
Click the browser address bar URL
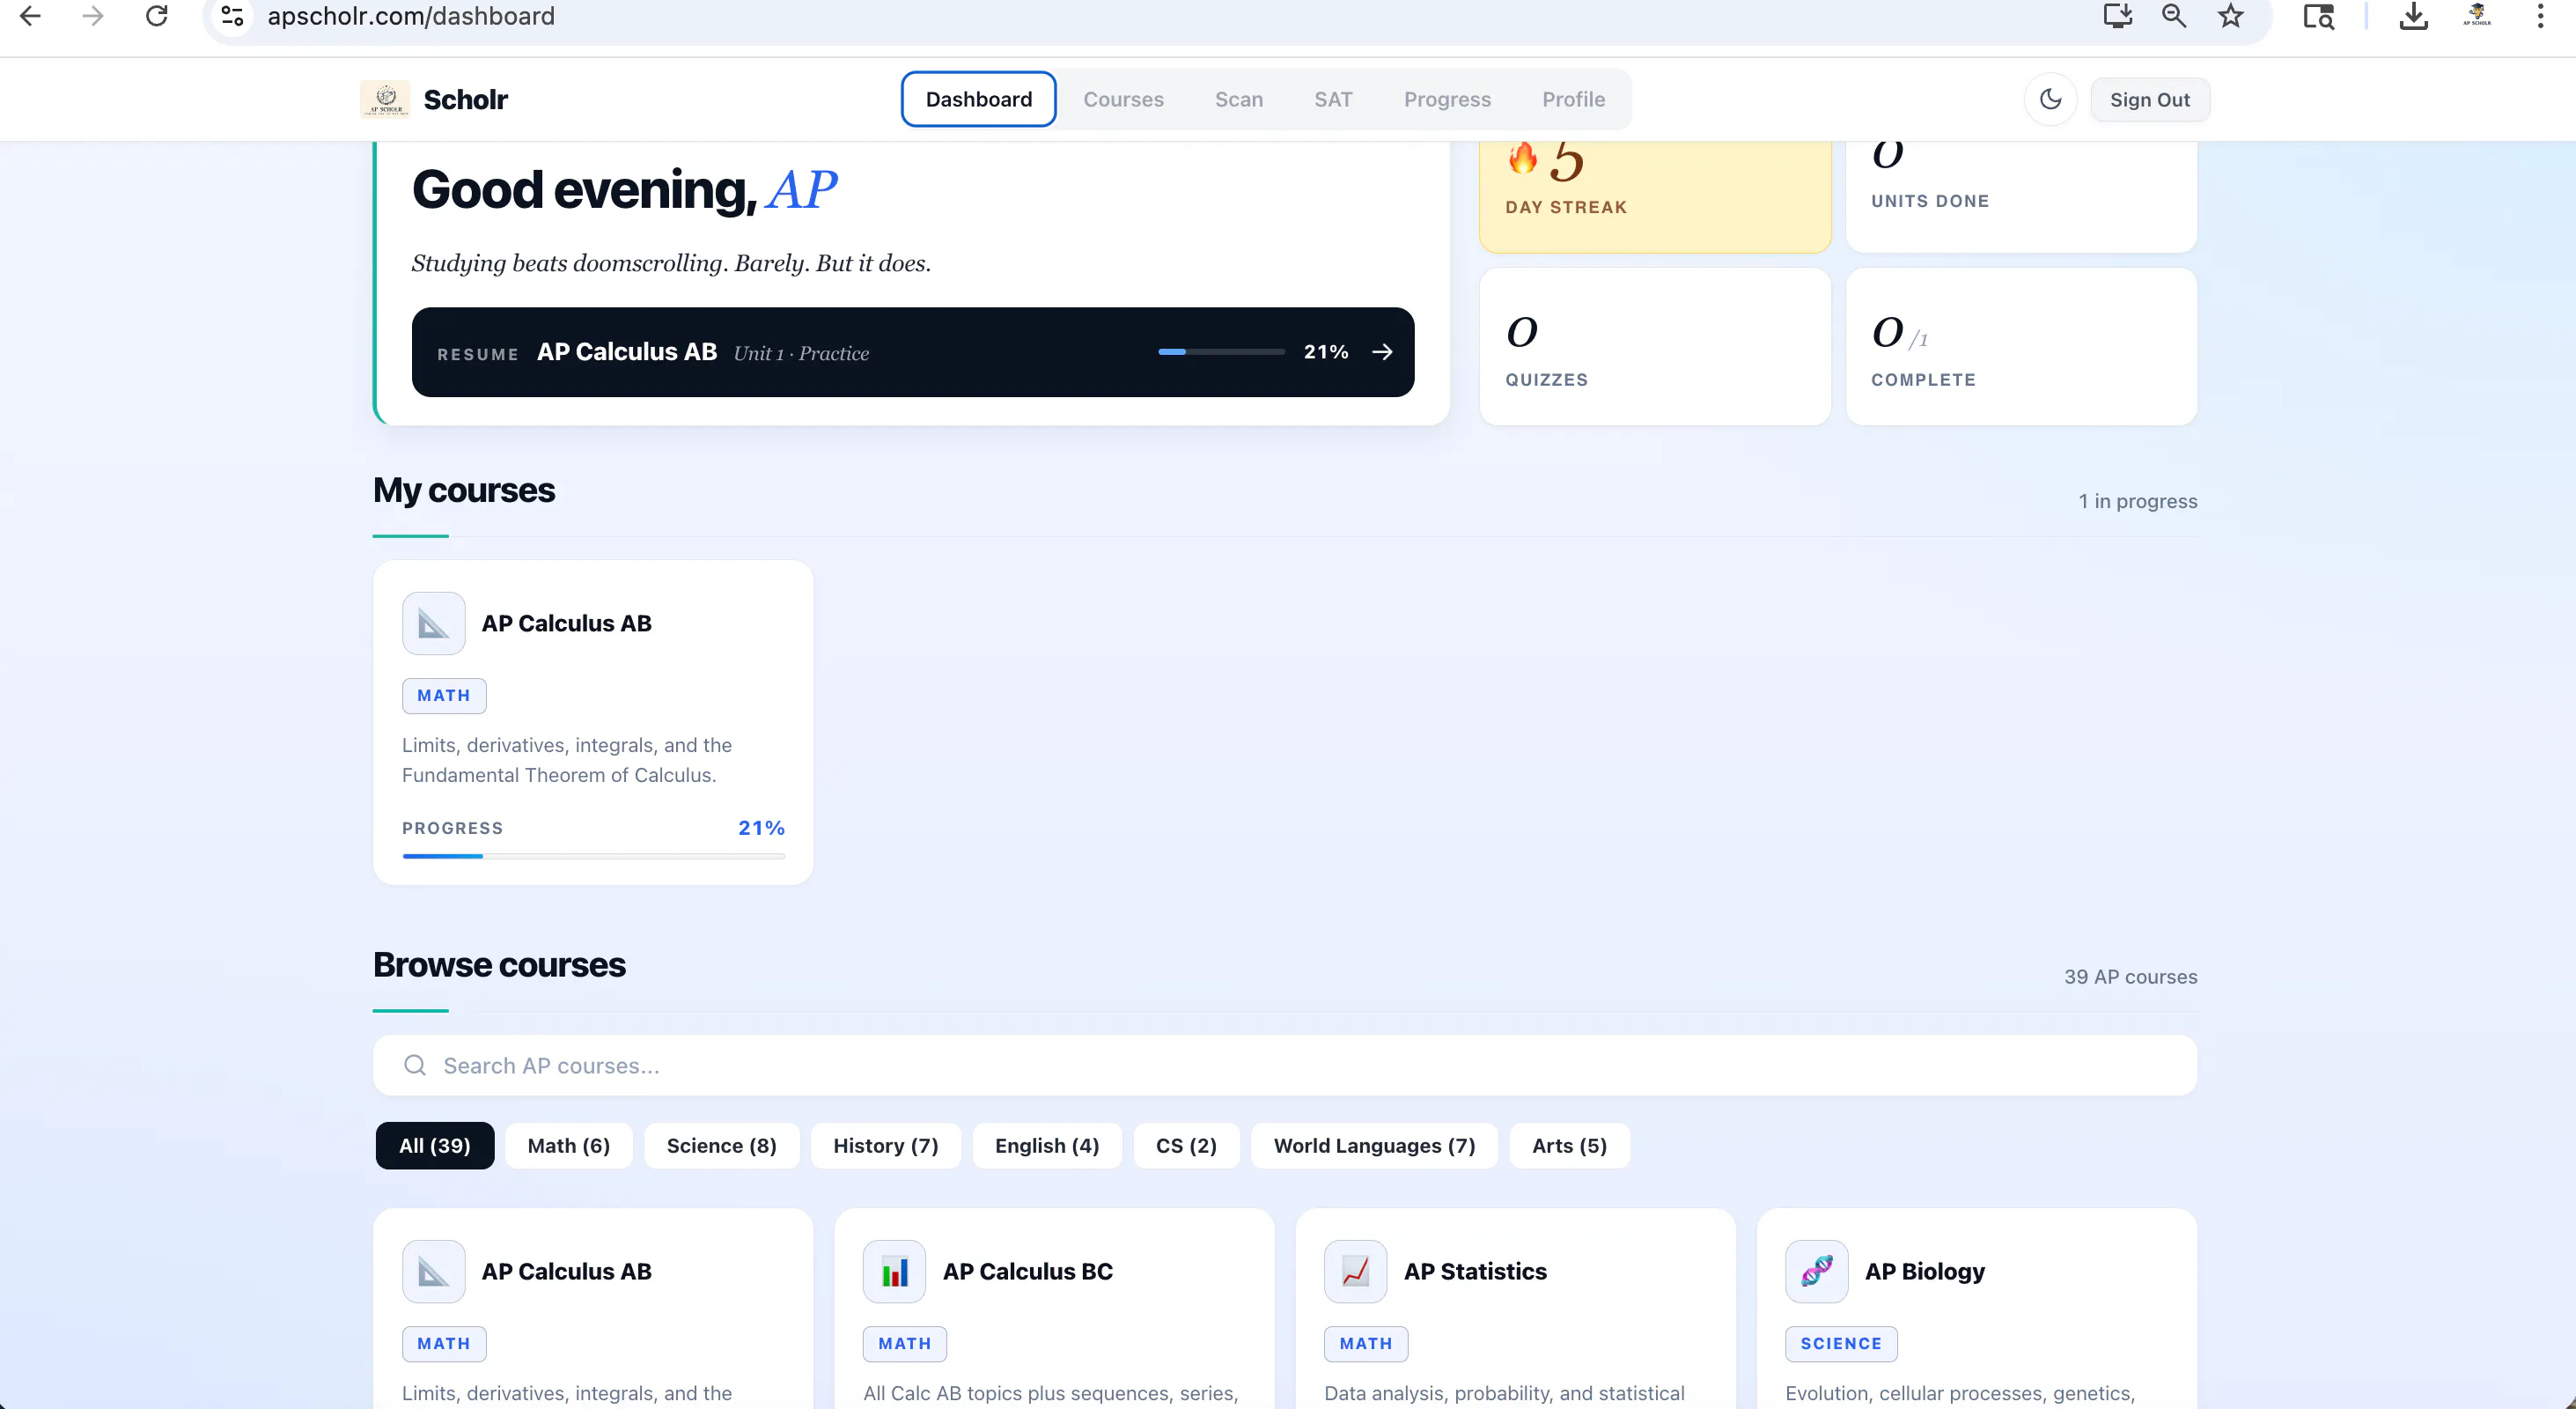pos(411,16)
